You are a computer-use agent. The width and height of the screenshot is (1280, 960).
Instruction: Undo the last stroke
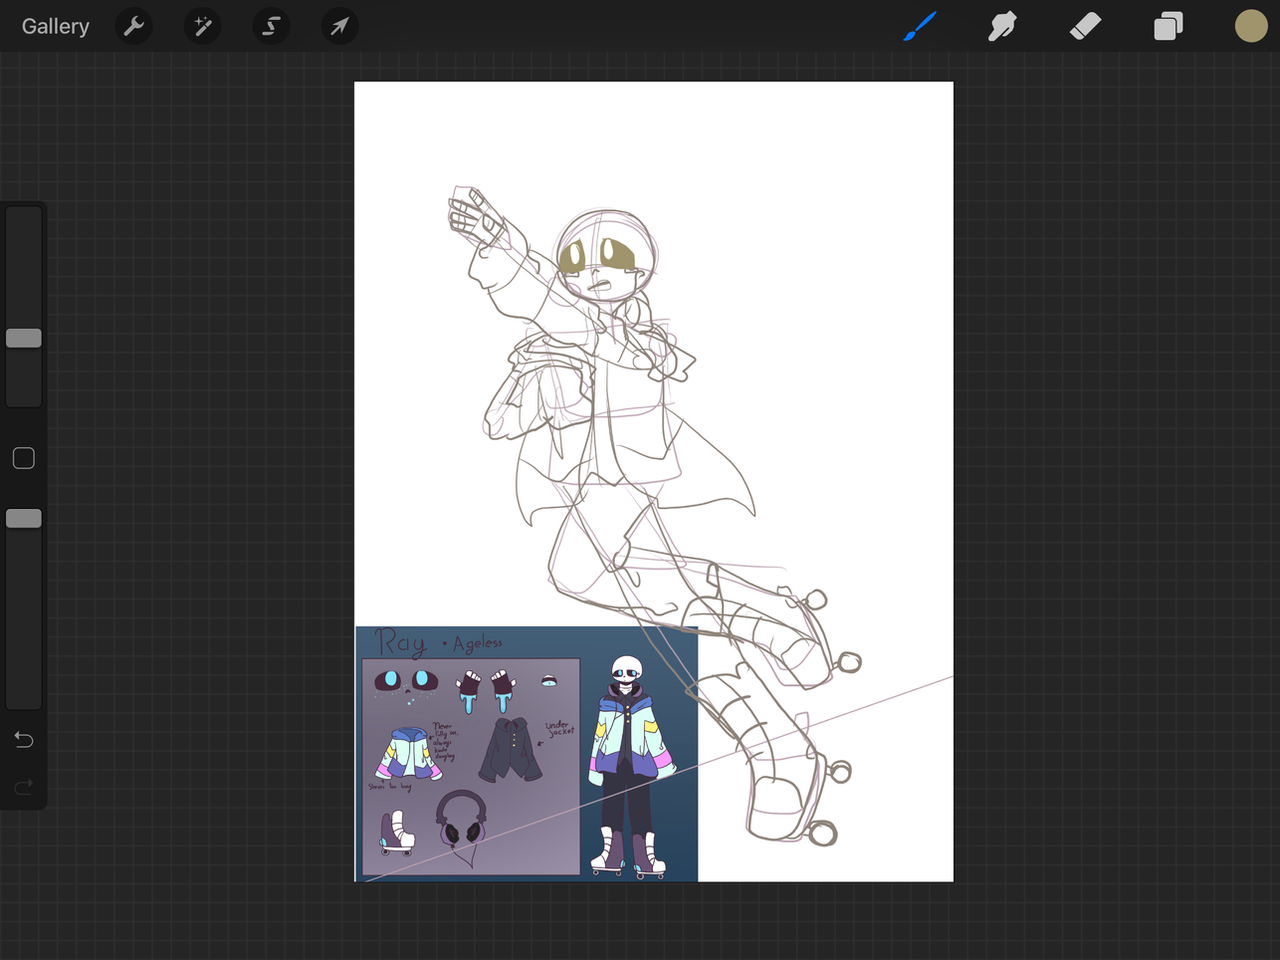click(24, 740)
